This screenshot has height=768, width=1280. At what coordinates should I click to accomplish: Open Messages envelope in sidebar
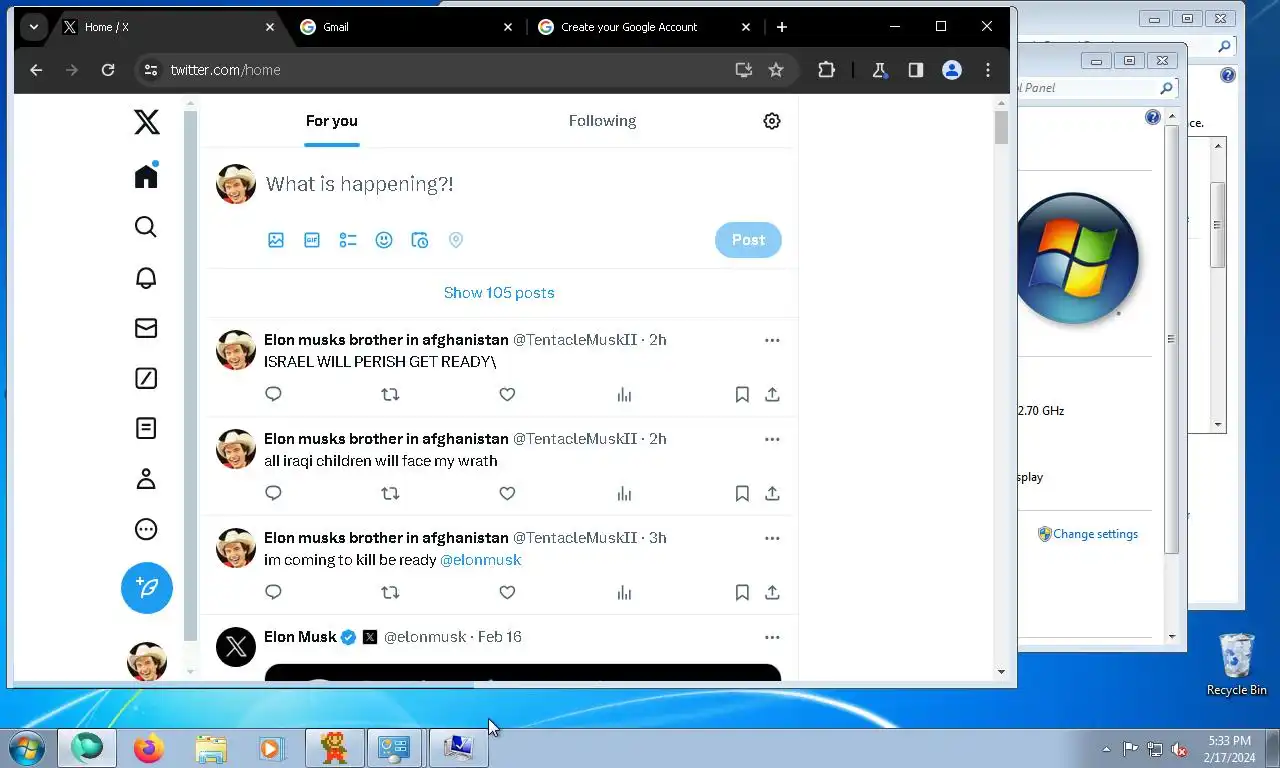tap(146, 328)
